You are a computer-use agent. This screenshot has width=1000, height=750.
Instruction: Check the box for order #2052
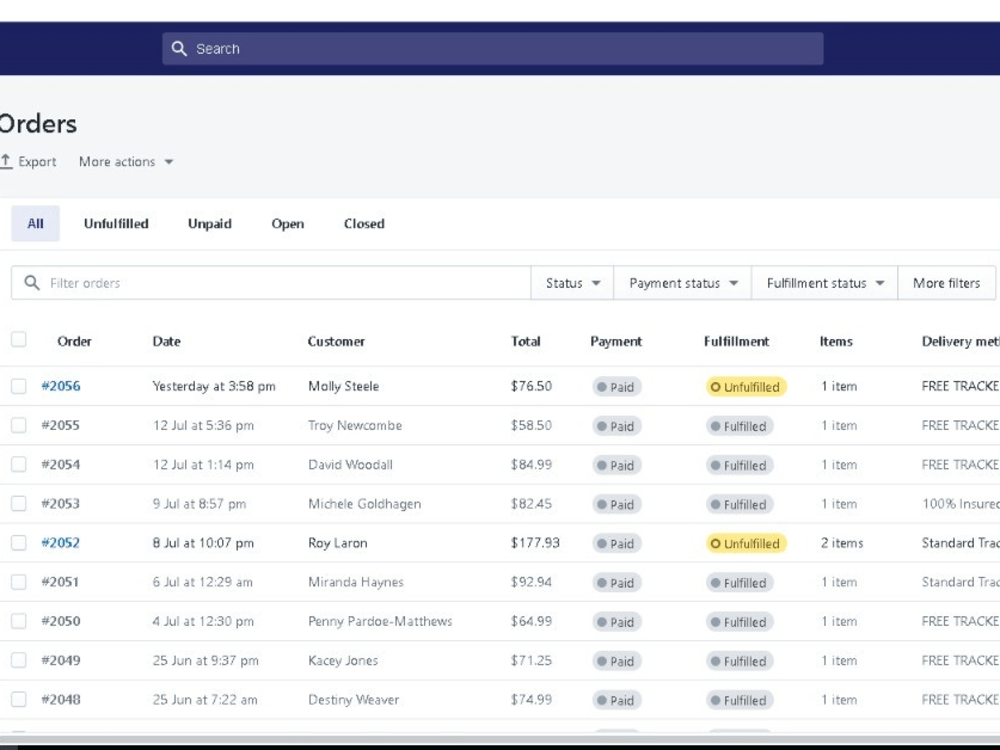[x=18, y=543]
